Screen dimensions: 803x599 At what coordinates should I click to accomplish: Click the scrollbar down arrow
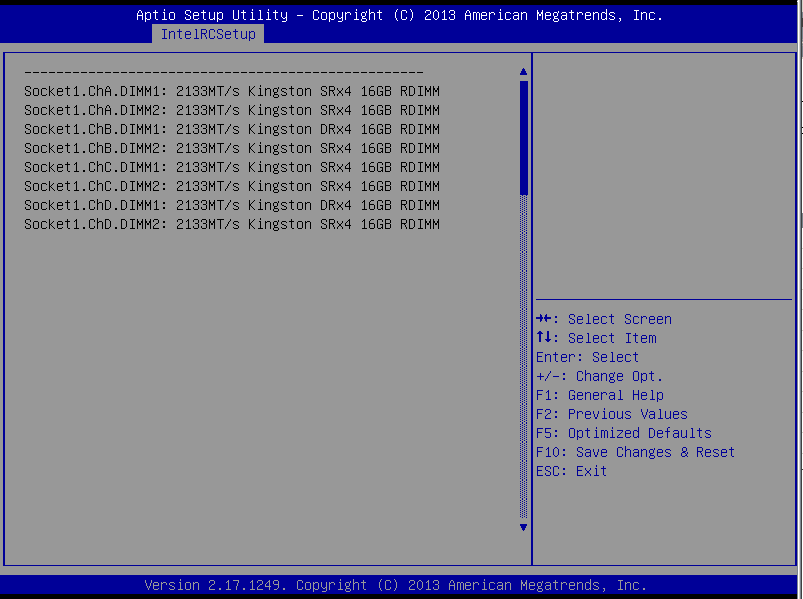coord(523,527)
